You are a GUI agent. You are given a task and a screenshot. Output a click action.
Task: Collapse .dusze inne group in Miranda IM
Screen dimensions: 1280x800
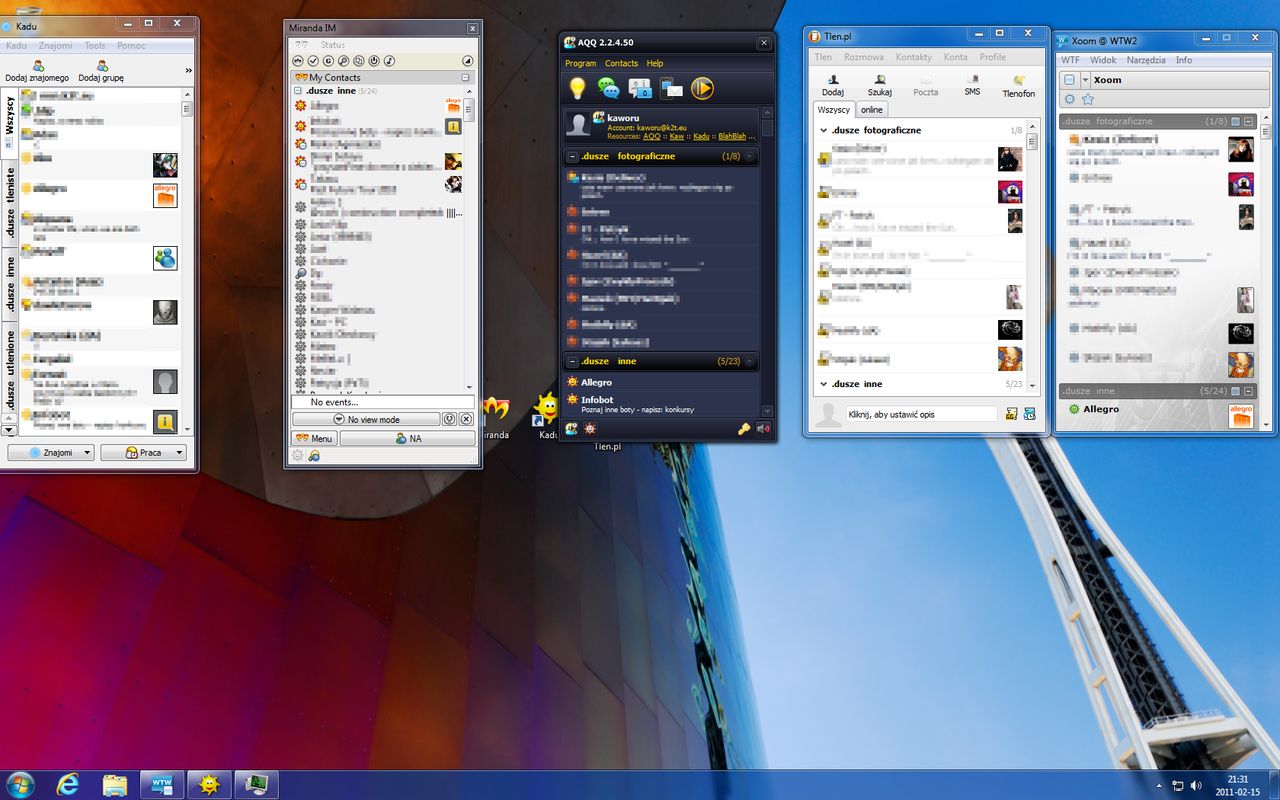(299, 91)
